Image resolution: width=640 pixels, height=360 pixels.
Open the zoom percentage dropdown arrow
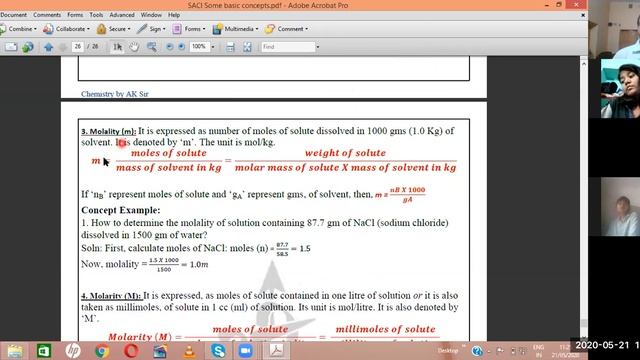click(x=213, y=47)
